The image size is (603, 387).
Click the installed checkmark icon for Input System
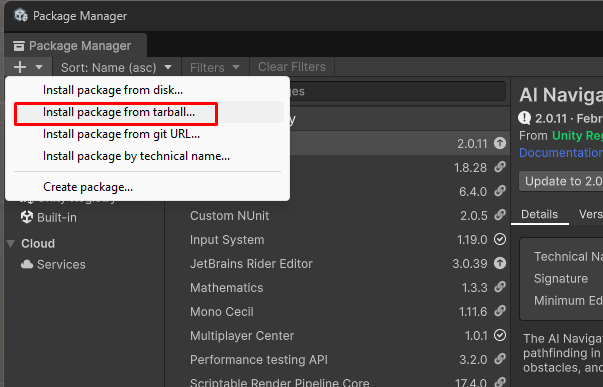[x=500, y=239]
